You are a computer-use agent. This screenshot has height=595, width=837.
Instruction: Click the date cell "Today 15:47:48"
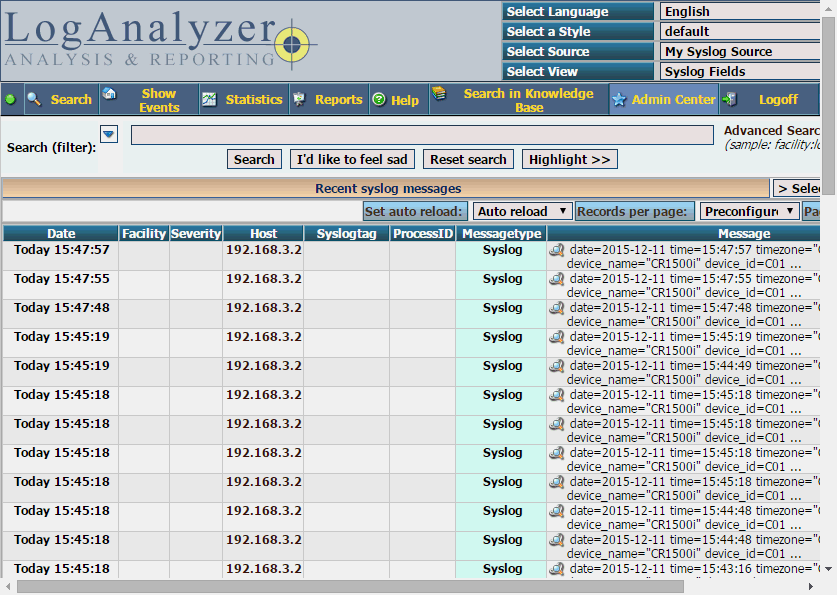(61, 307)
